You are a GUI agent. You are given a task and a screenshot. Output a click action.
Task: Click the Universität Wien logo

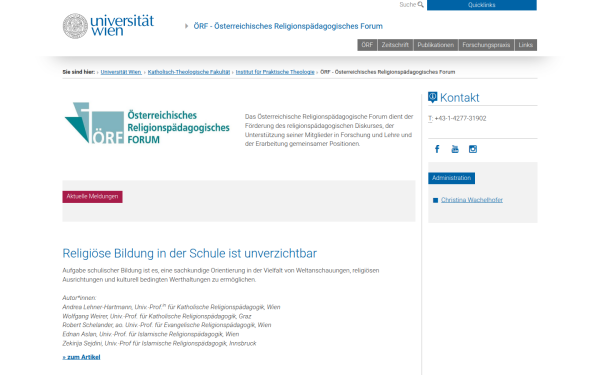(108, 26)
